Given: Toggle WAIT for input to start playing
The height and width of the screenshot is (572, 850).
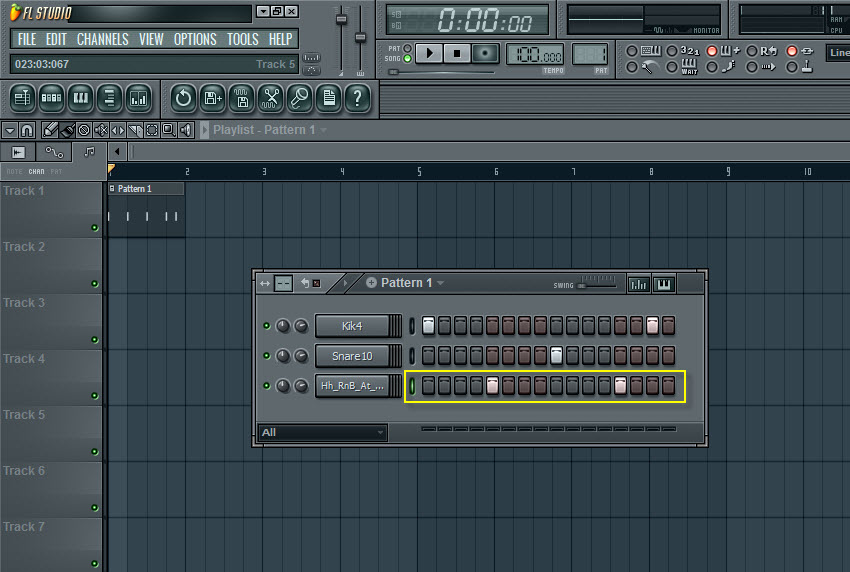Looking at the screenshot, I should click(672, 67).
